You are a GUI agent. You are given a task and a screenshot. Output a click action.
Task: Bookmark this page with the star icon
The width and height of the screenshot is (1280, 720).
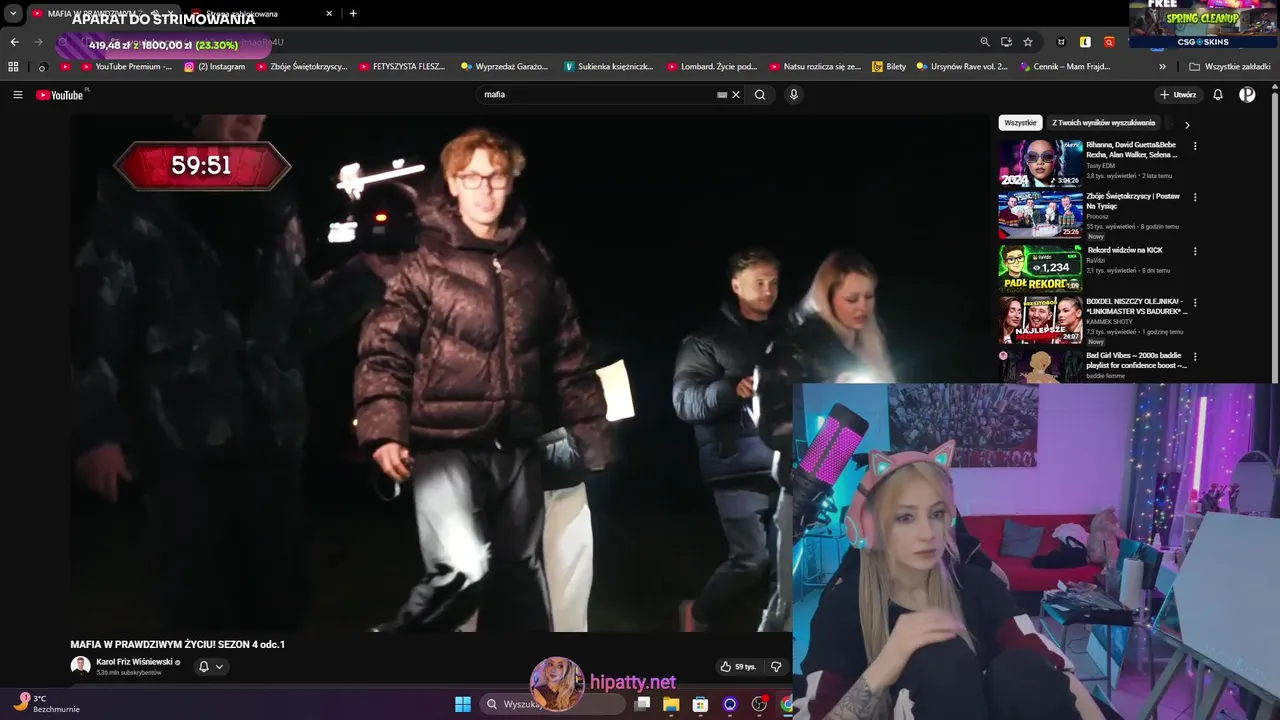coord(1028,42)
